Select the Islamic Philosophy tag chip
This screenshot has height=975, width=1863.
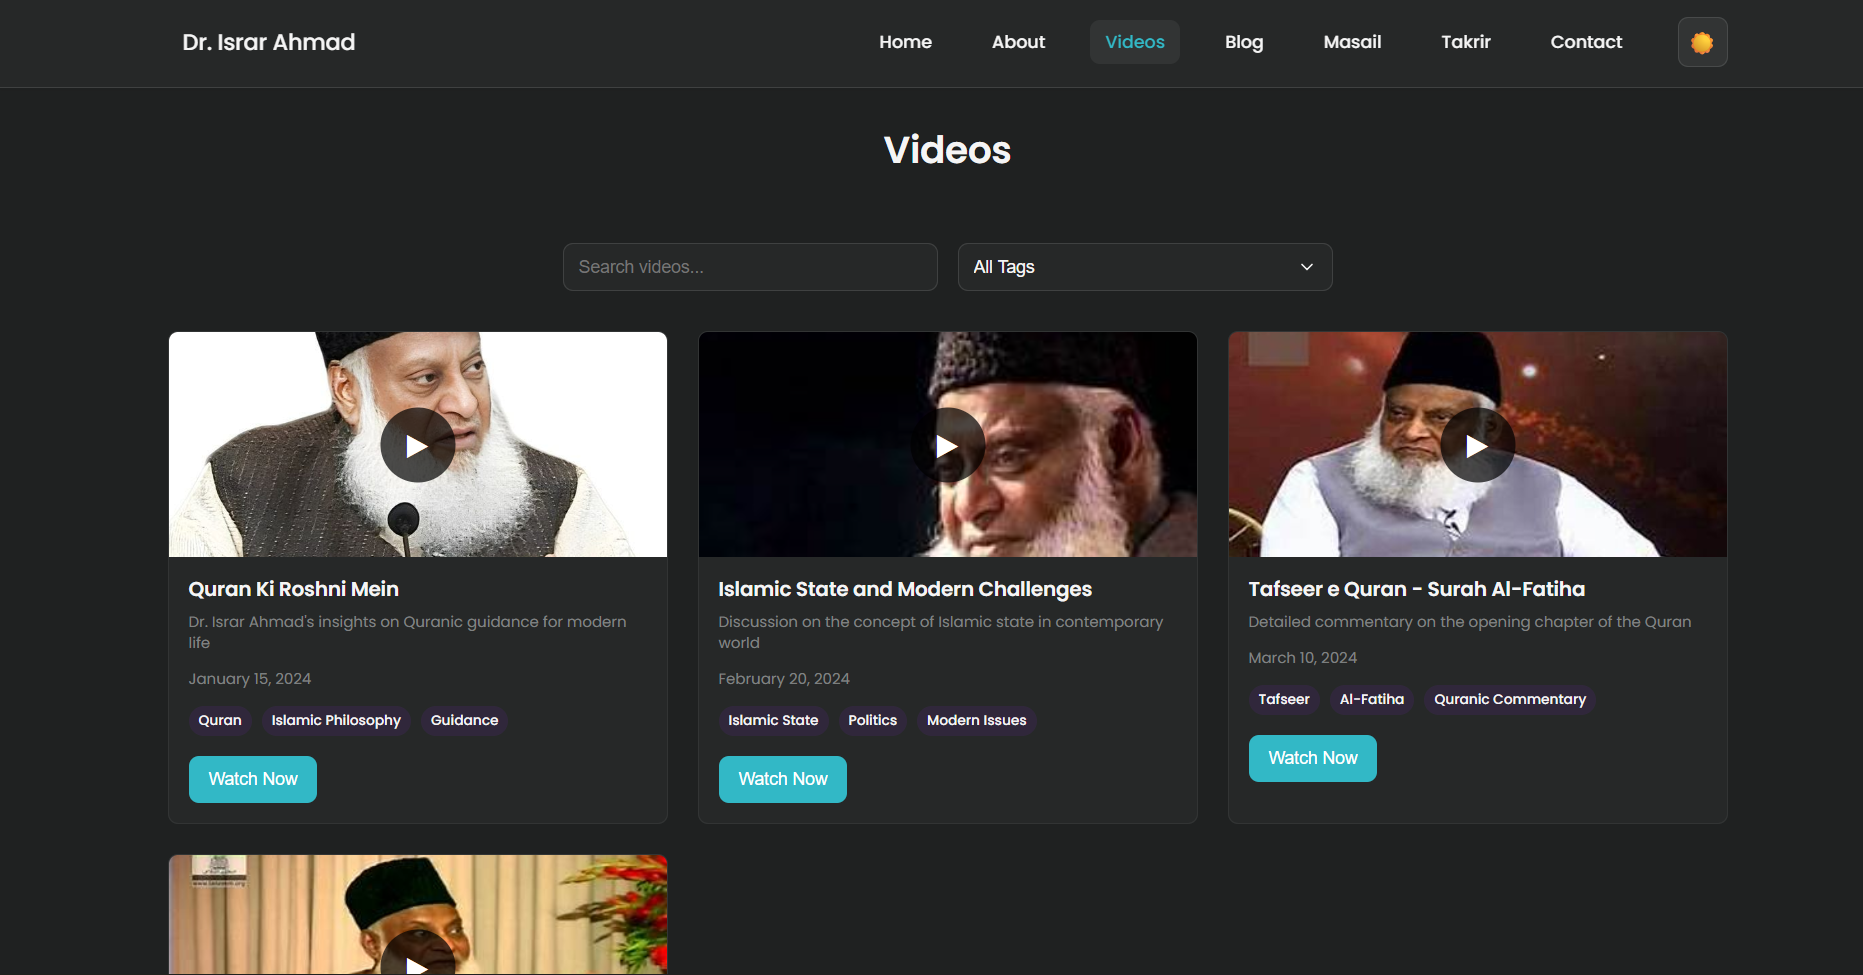pyautogui.click(x=336, y=720)
